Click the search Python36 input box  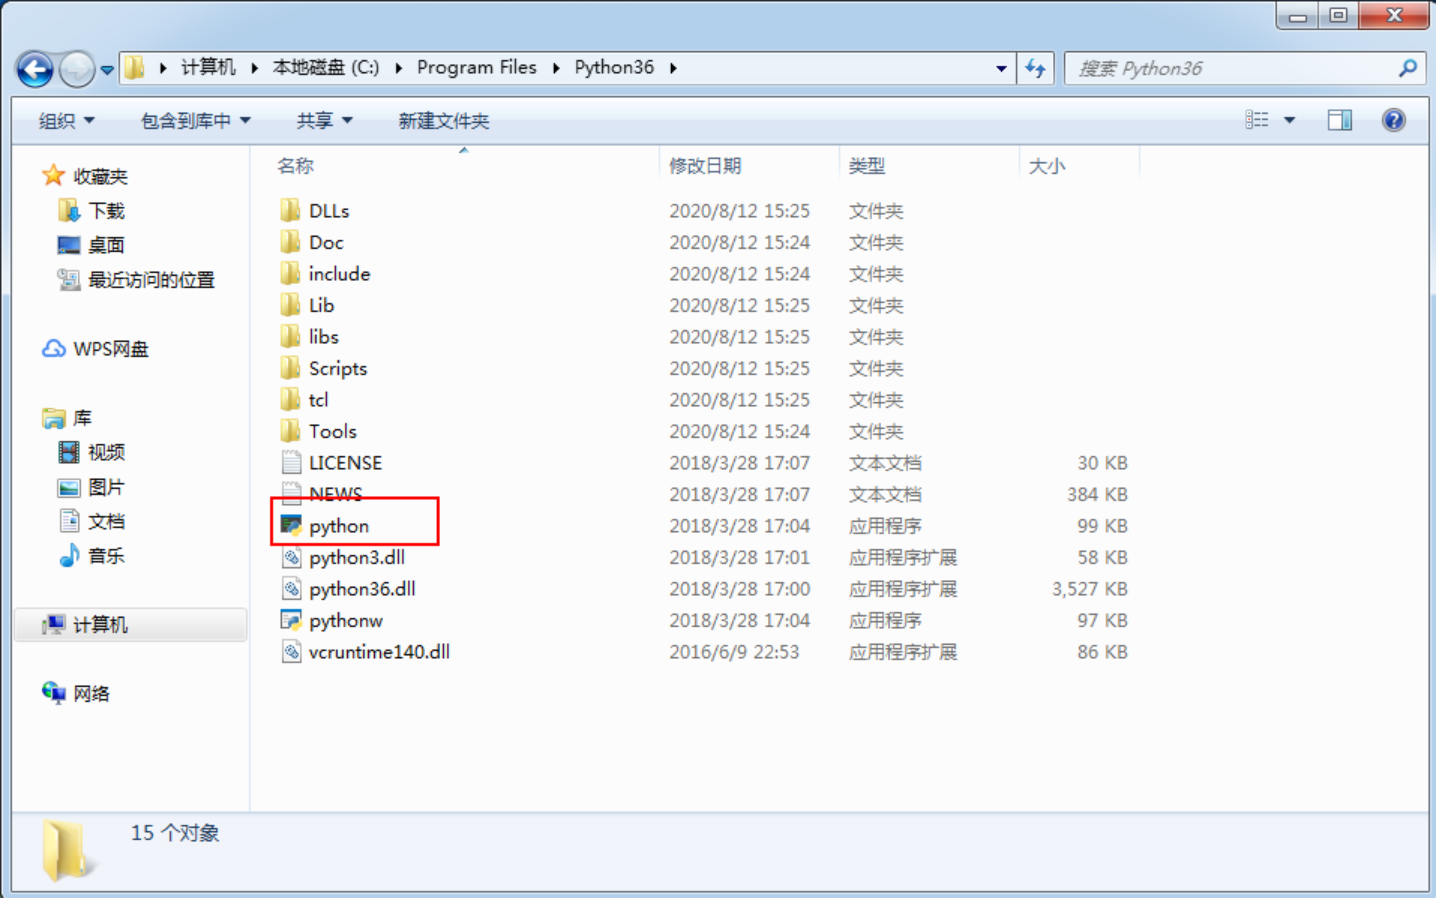[1230, 68]
